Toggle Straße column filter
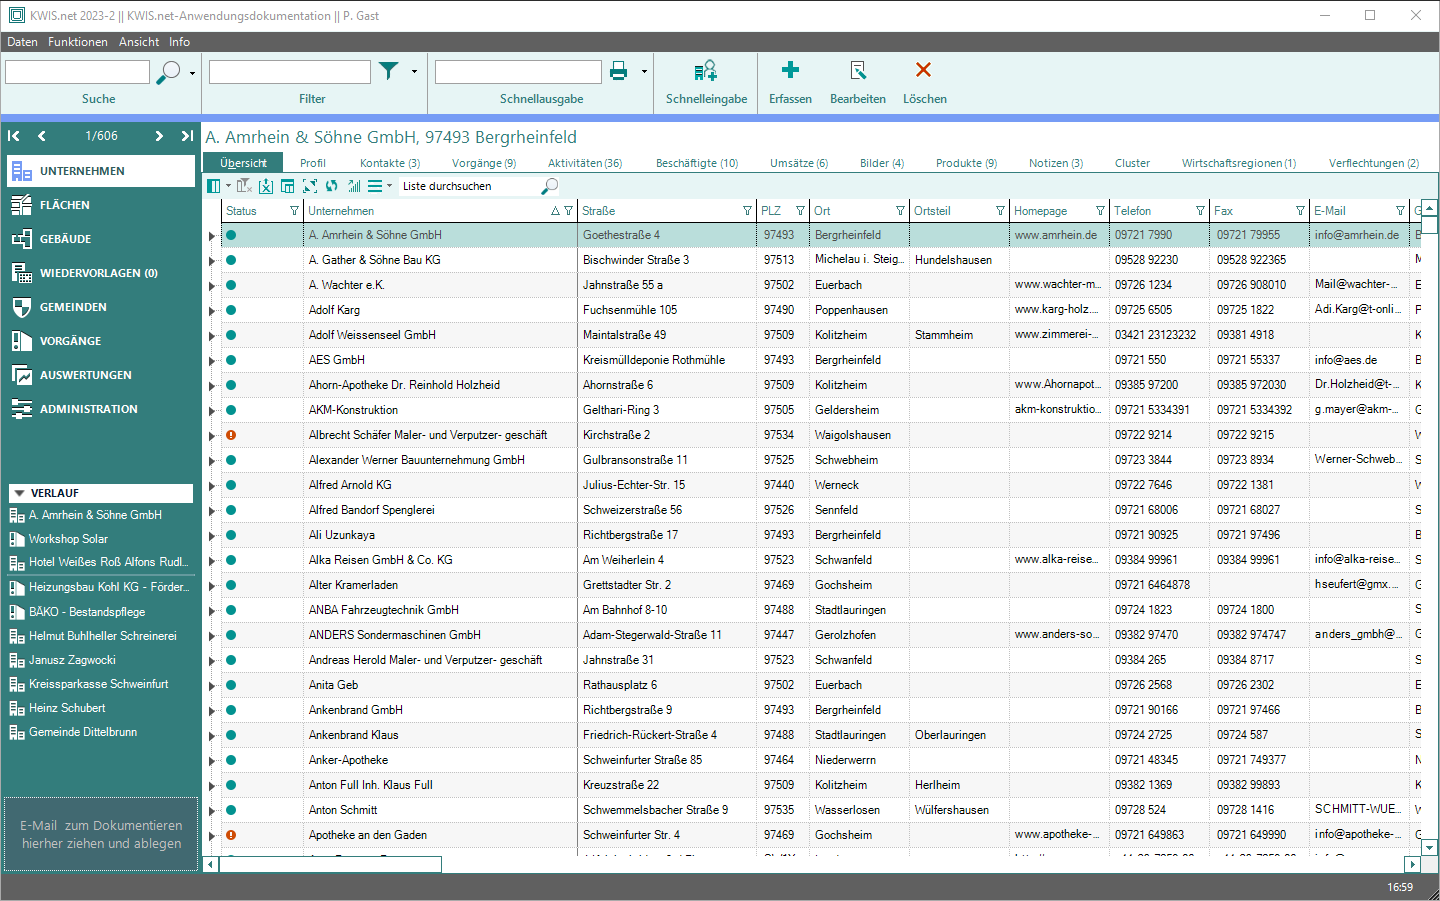Image resolution: width=1440 pixels, height=901 pixels. 747,211
